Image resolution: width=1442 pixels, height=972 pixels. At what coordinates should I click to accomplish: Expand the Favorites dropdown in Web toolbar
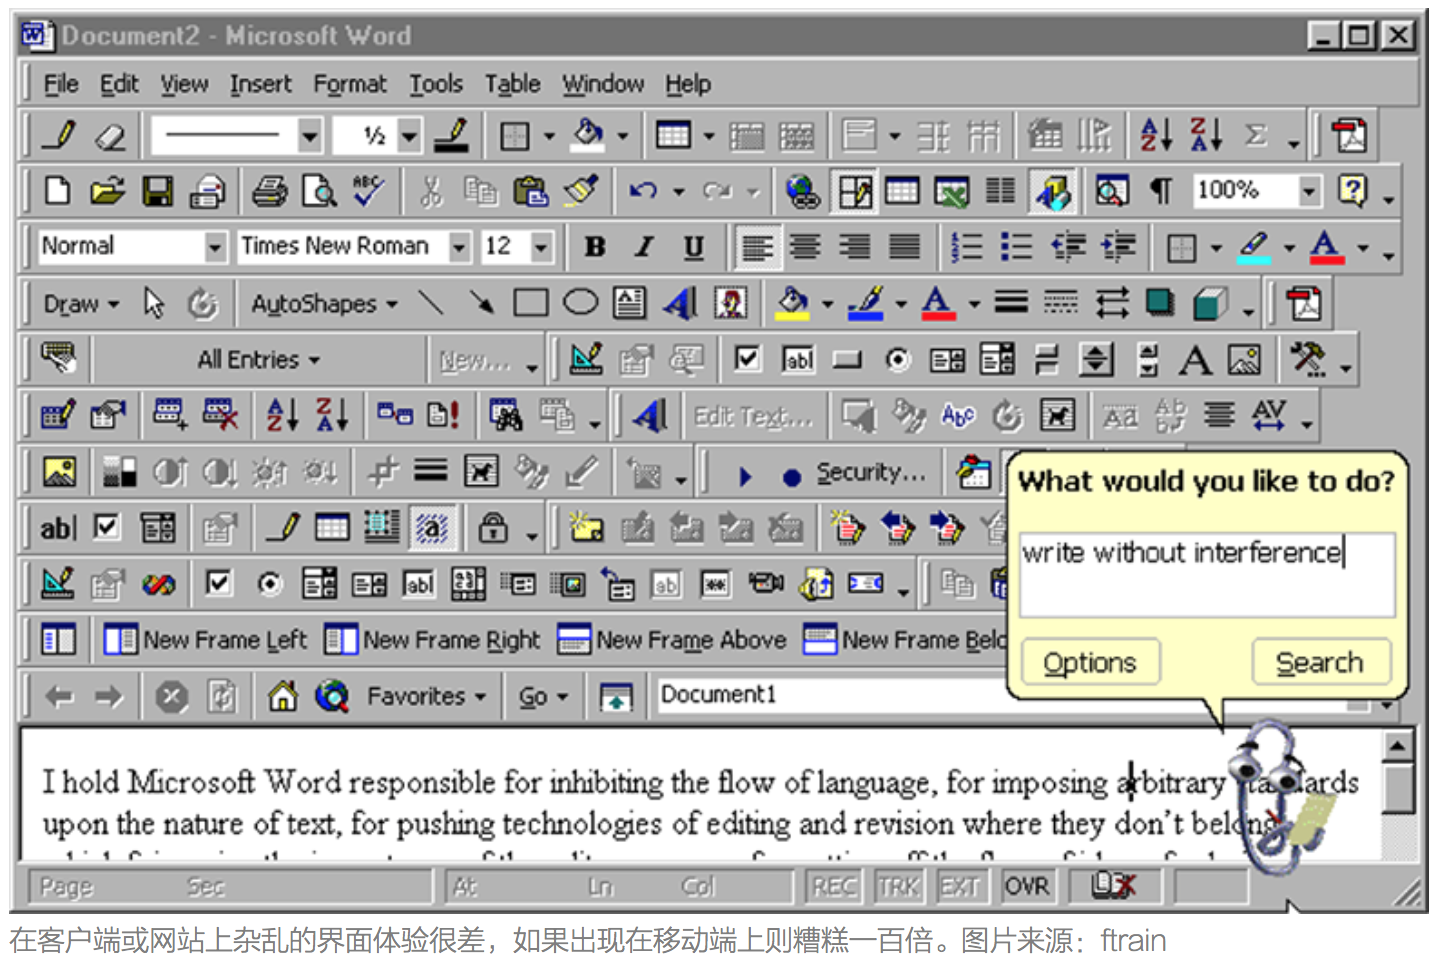pos(426,695)
